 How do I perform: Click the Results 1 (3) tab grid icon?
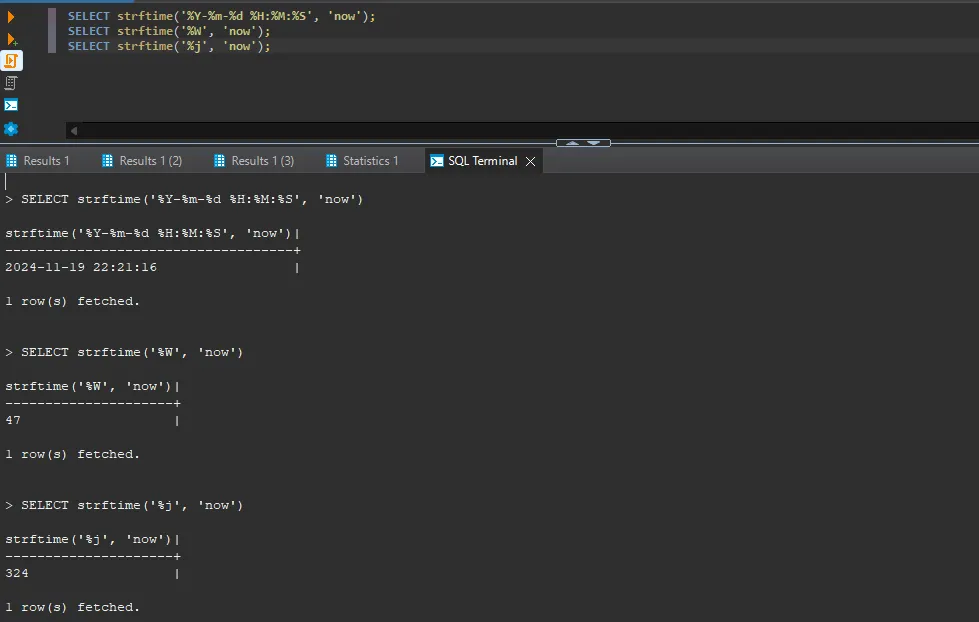219,160
